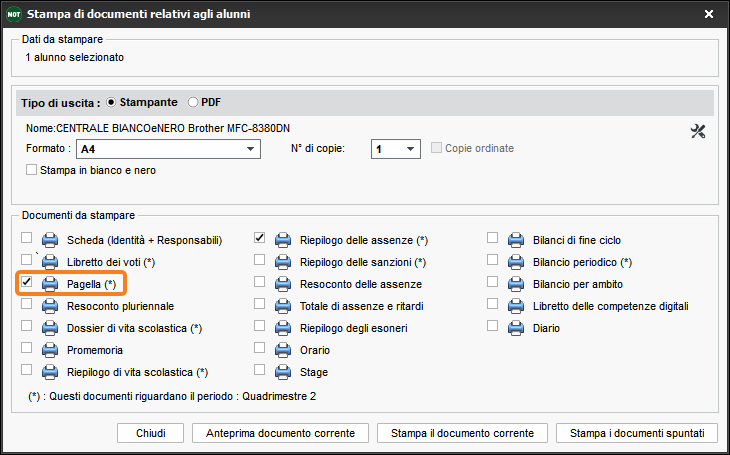Open printer settings wrench icon

pos(698,131)
